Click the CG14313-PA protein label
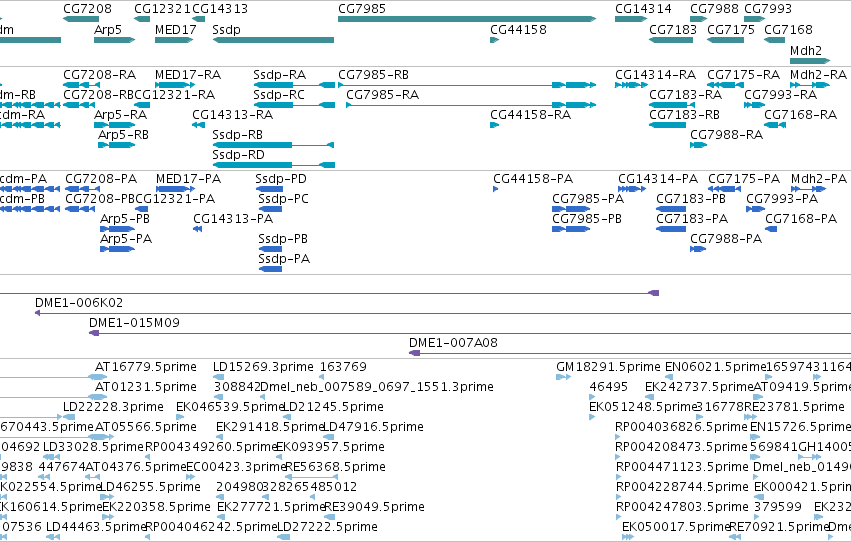Viewport: 851px width, 542px height. (233, 219)
